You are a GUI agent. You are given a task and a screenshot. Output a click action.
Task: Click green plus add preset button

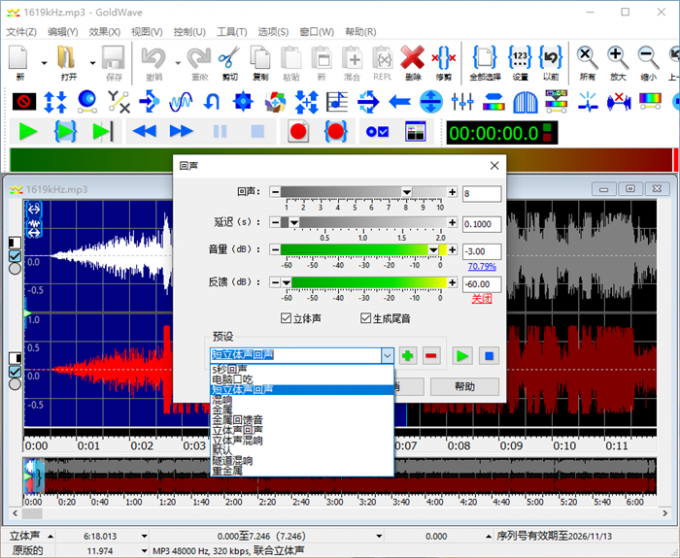coord(408,356)
